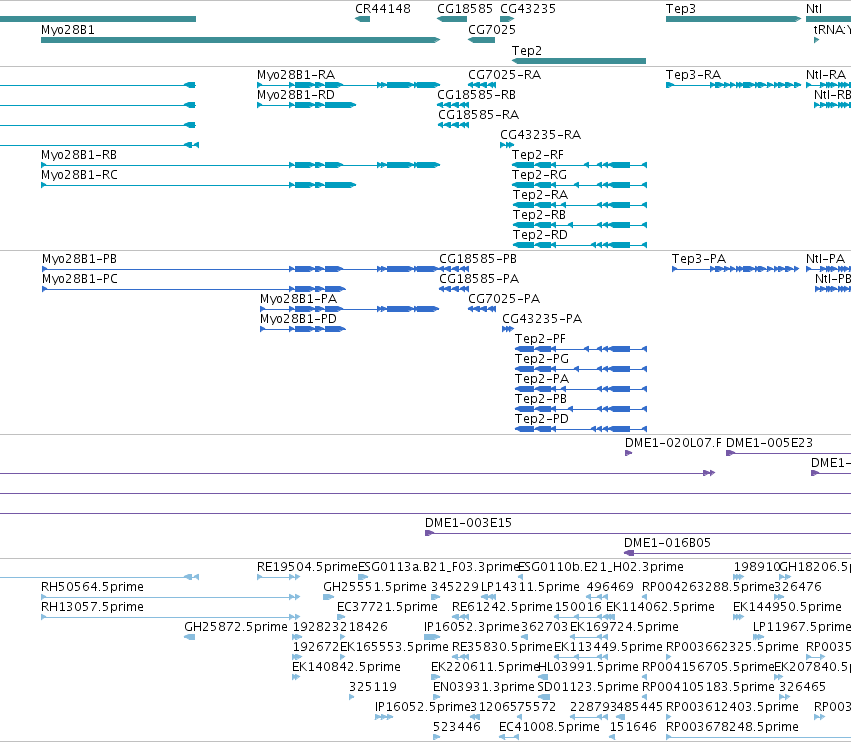Open the EK140842.5prime EST label
Image resolution: width=851 pixels, height=742 pixels.
346,667
